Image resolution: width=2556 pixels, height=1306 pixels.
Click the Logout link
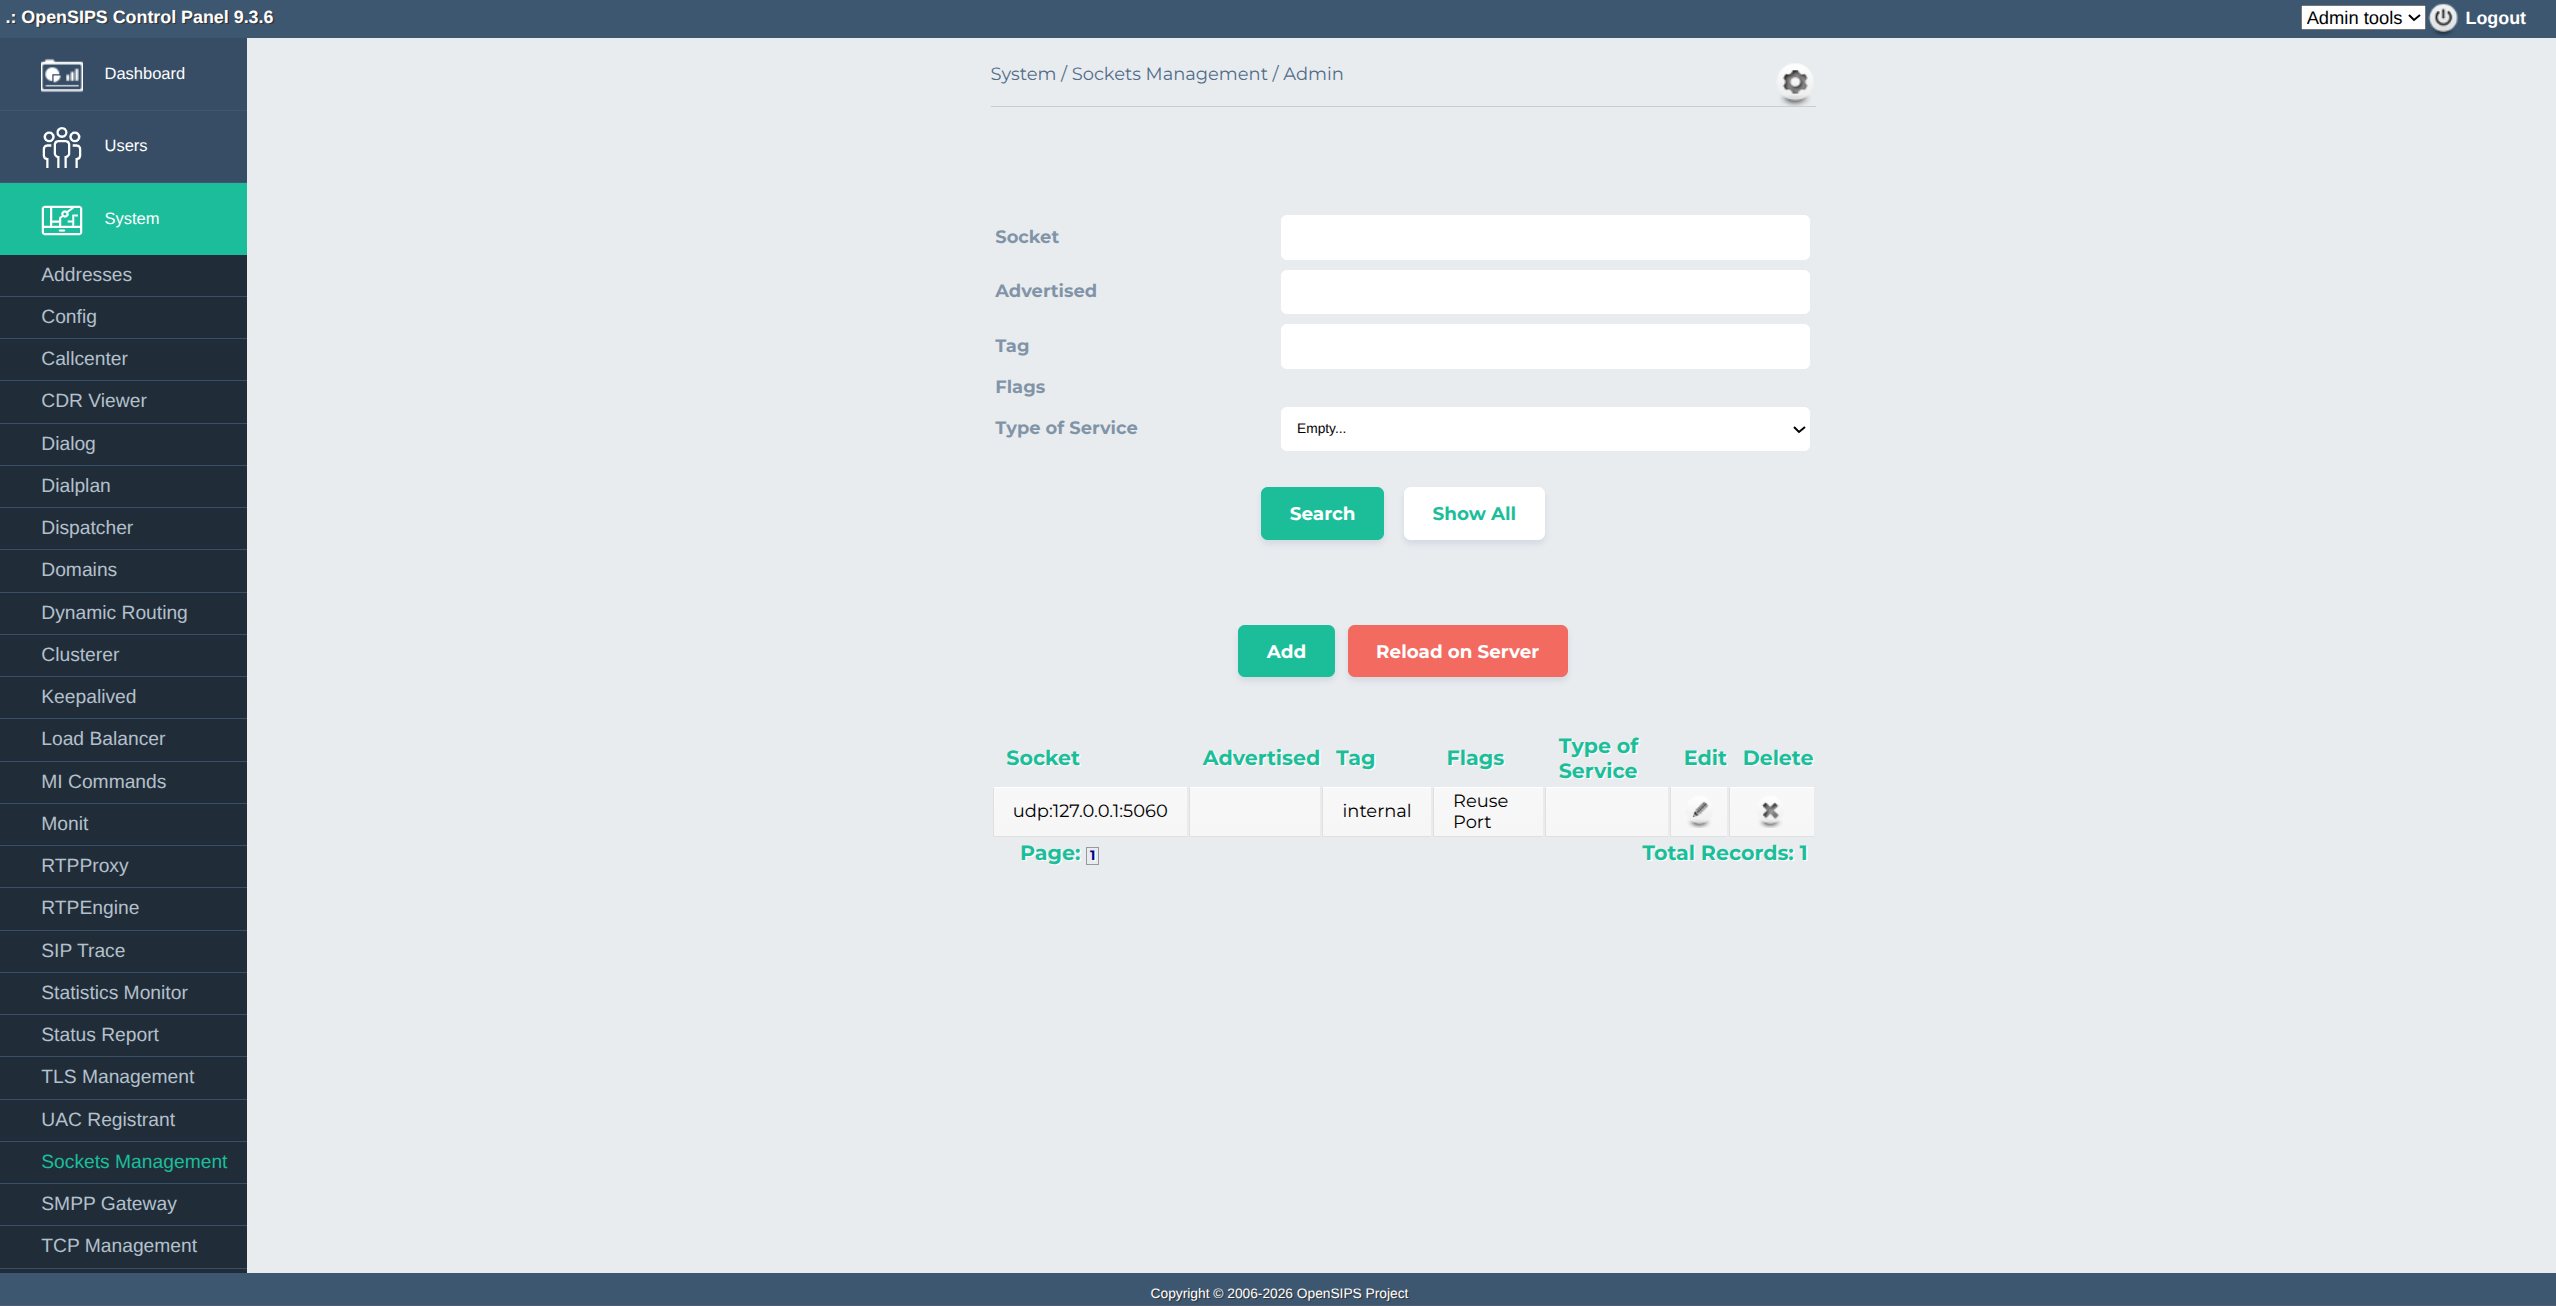click(2495, 18)
